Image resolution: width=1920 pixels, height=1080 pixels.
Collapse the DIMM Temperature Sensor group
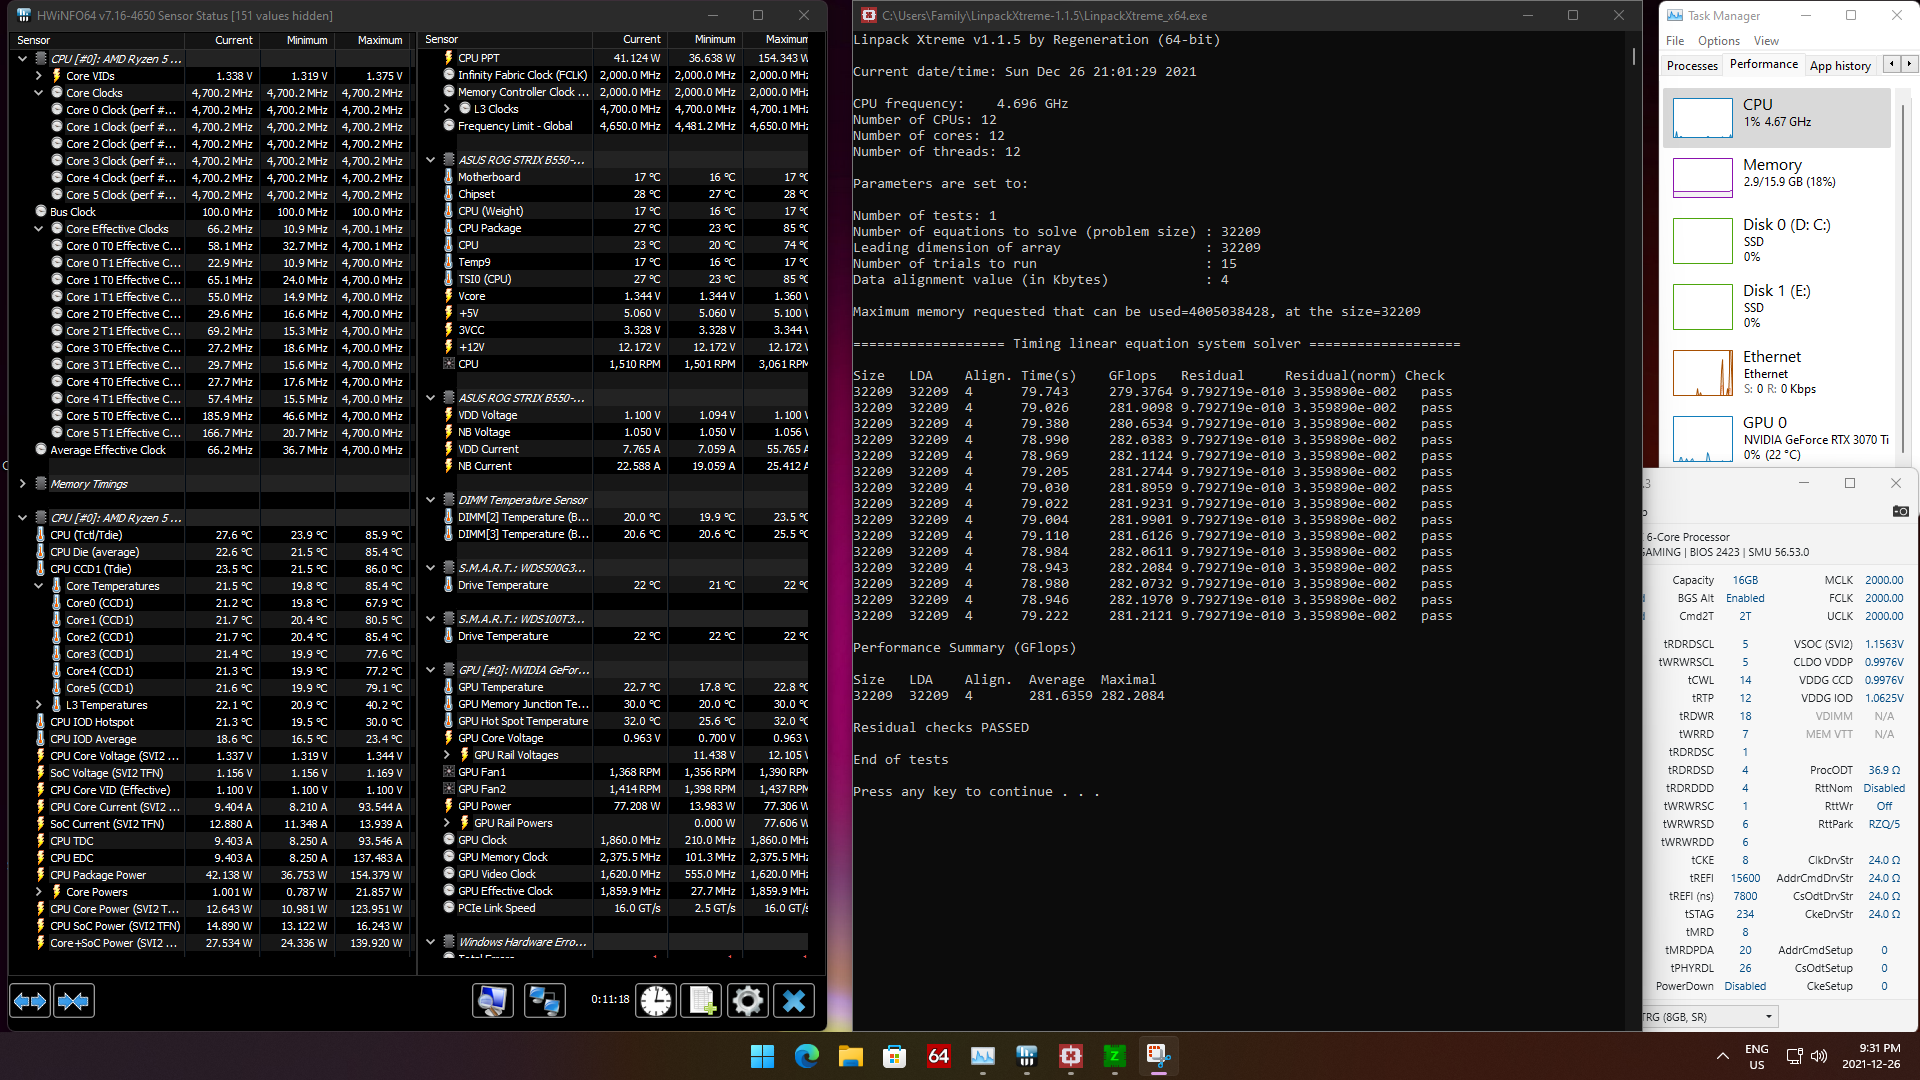pyautogui.click(x=430, y=500)
